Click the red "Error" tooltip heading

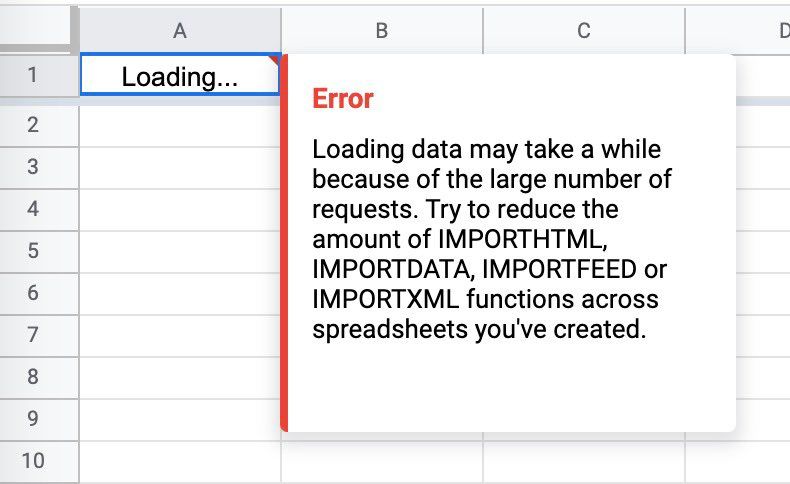(x=343, y=99)
